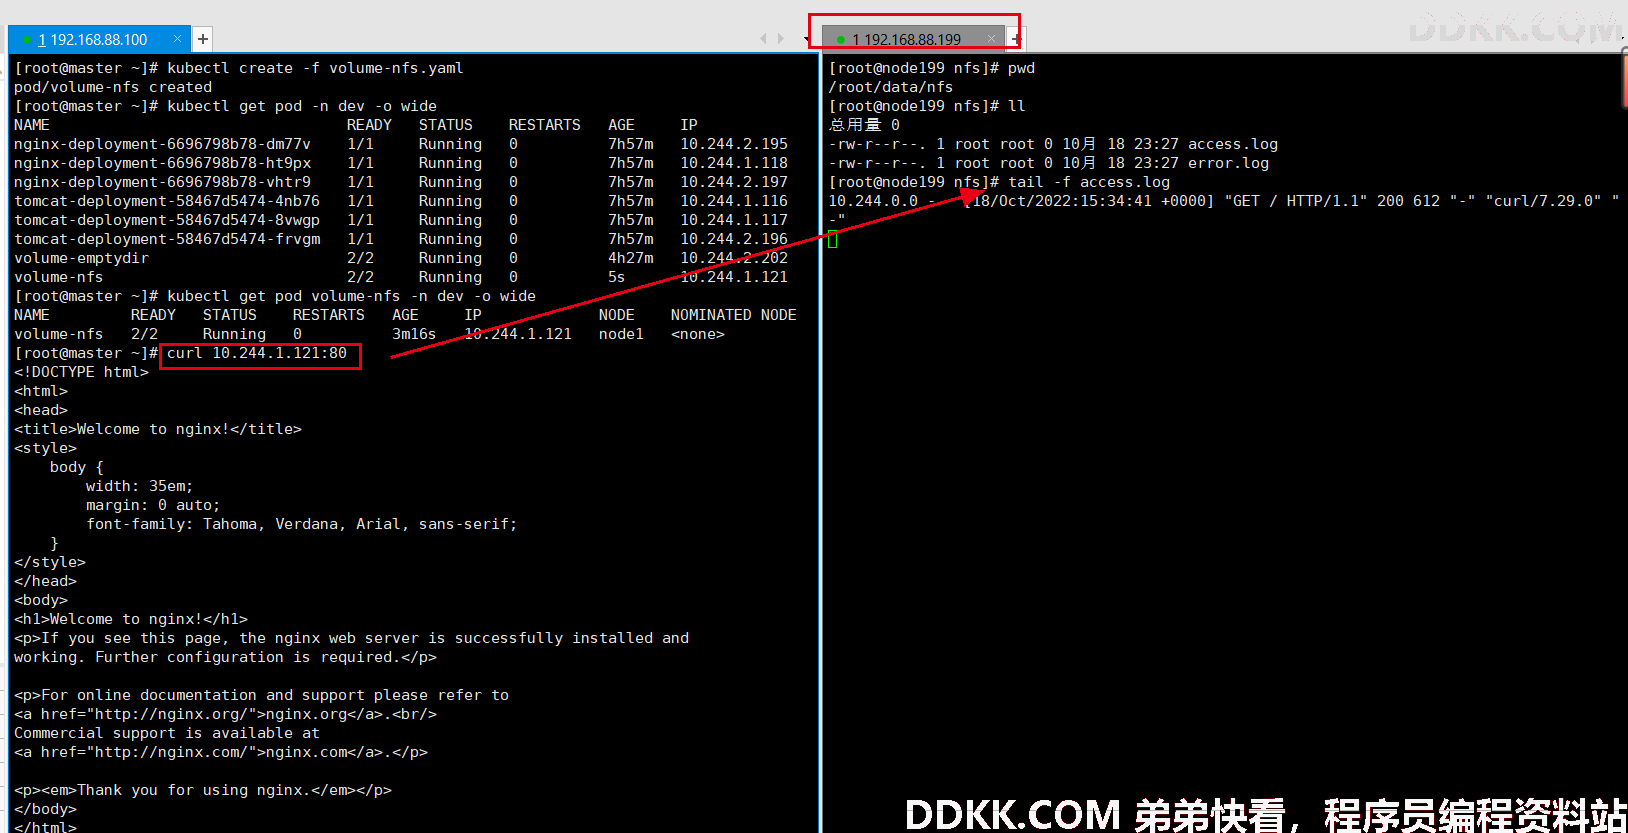Close the 192.168.88.100 session tab

pyautogui.click(x=177, y=39)
